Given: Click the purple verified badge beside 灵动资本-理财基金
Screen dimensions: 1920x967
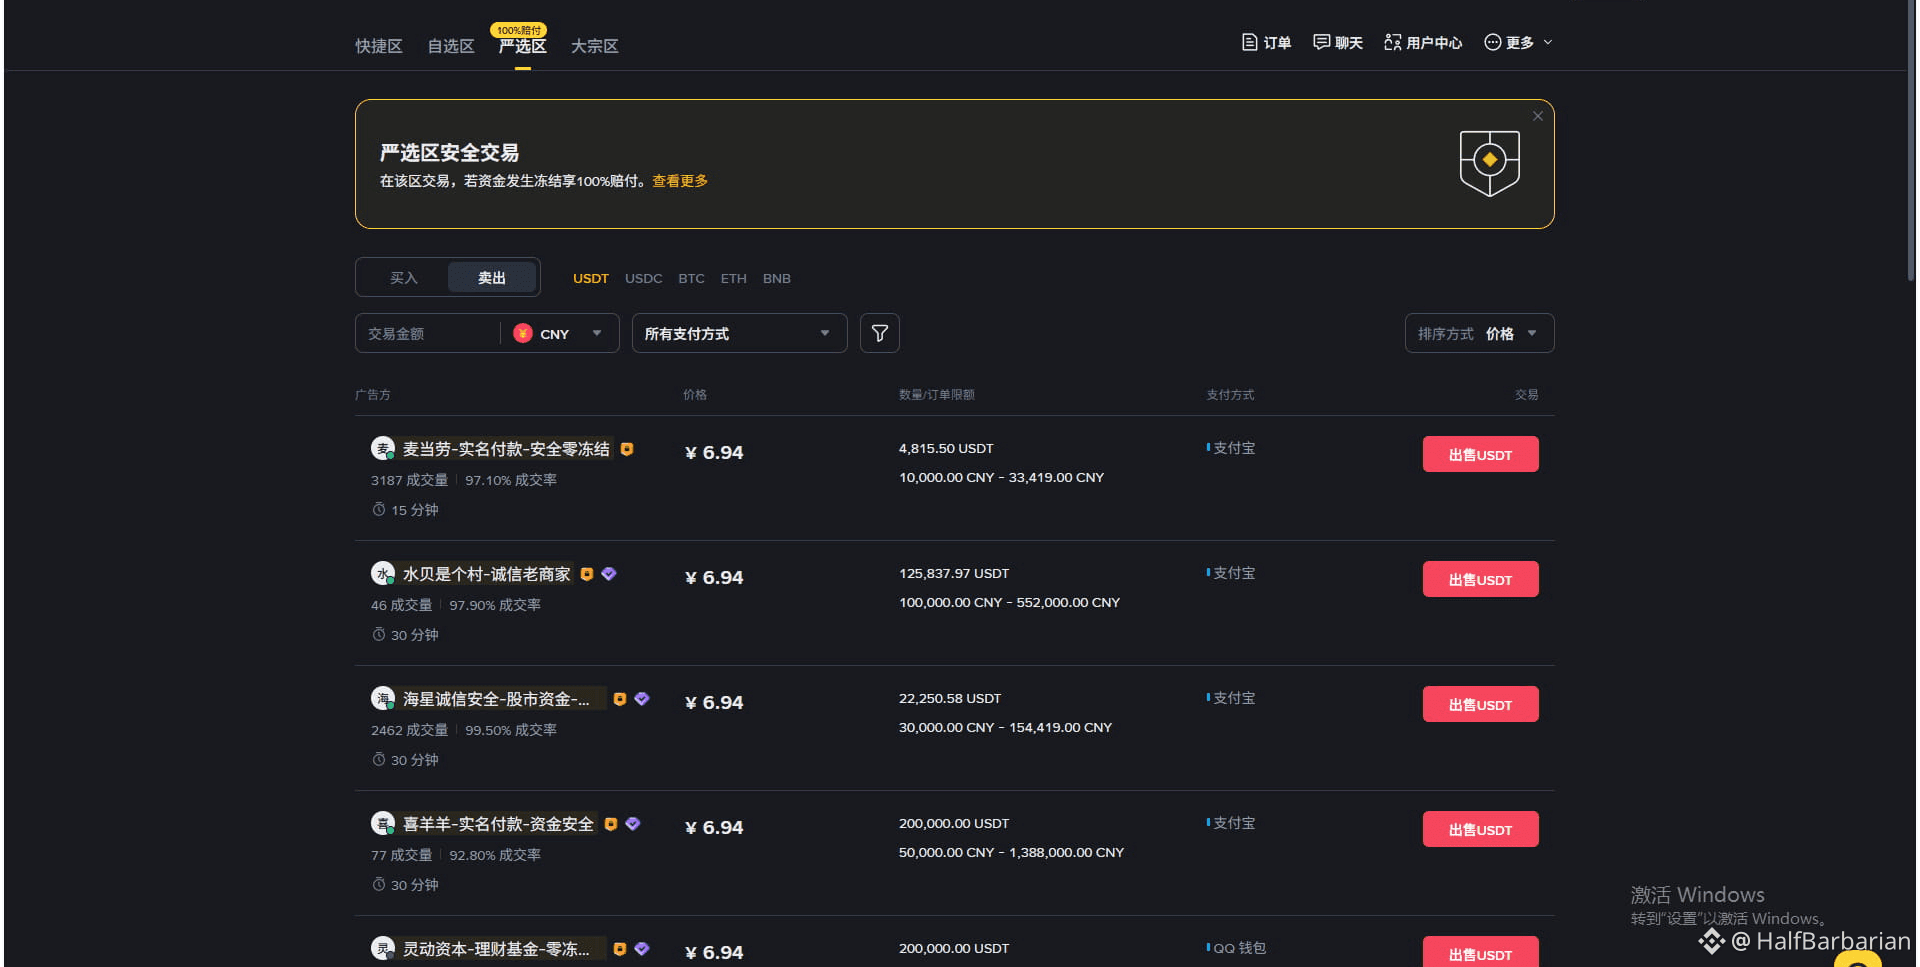Looking at the screenshot, I should pos(642,949).
